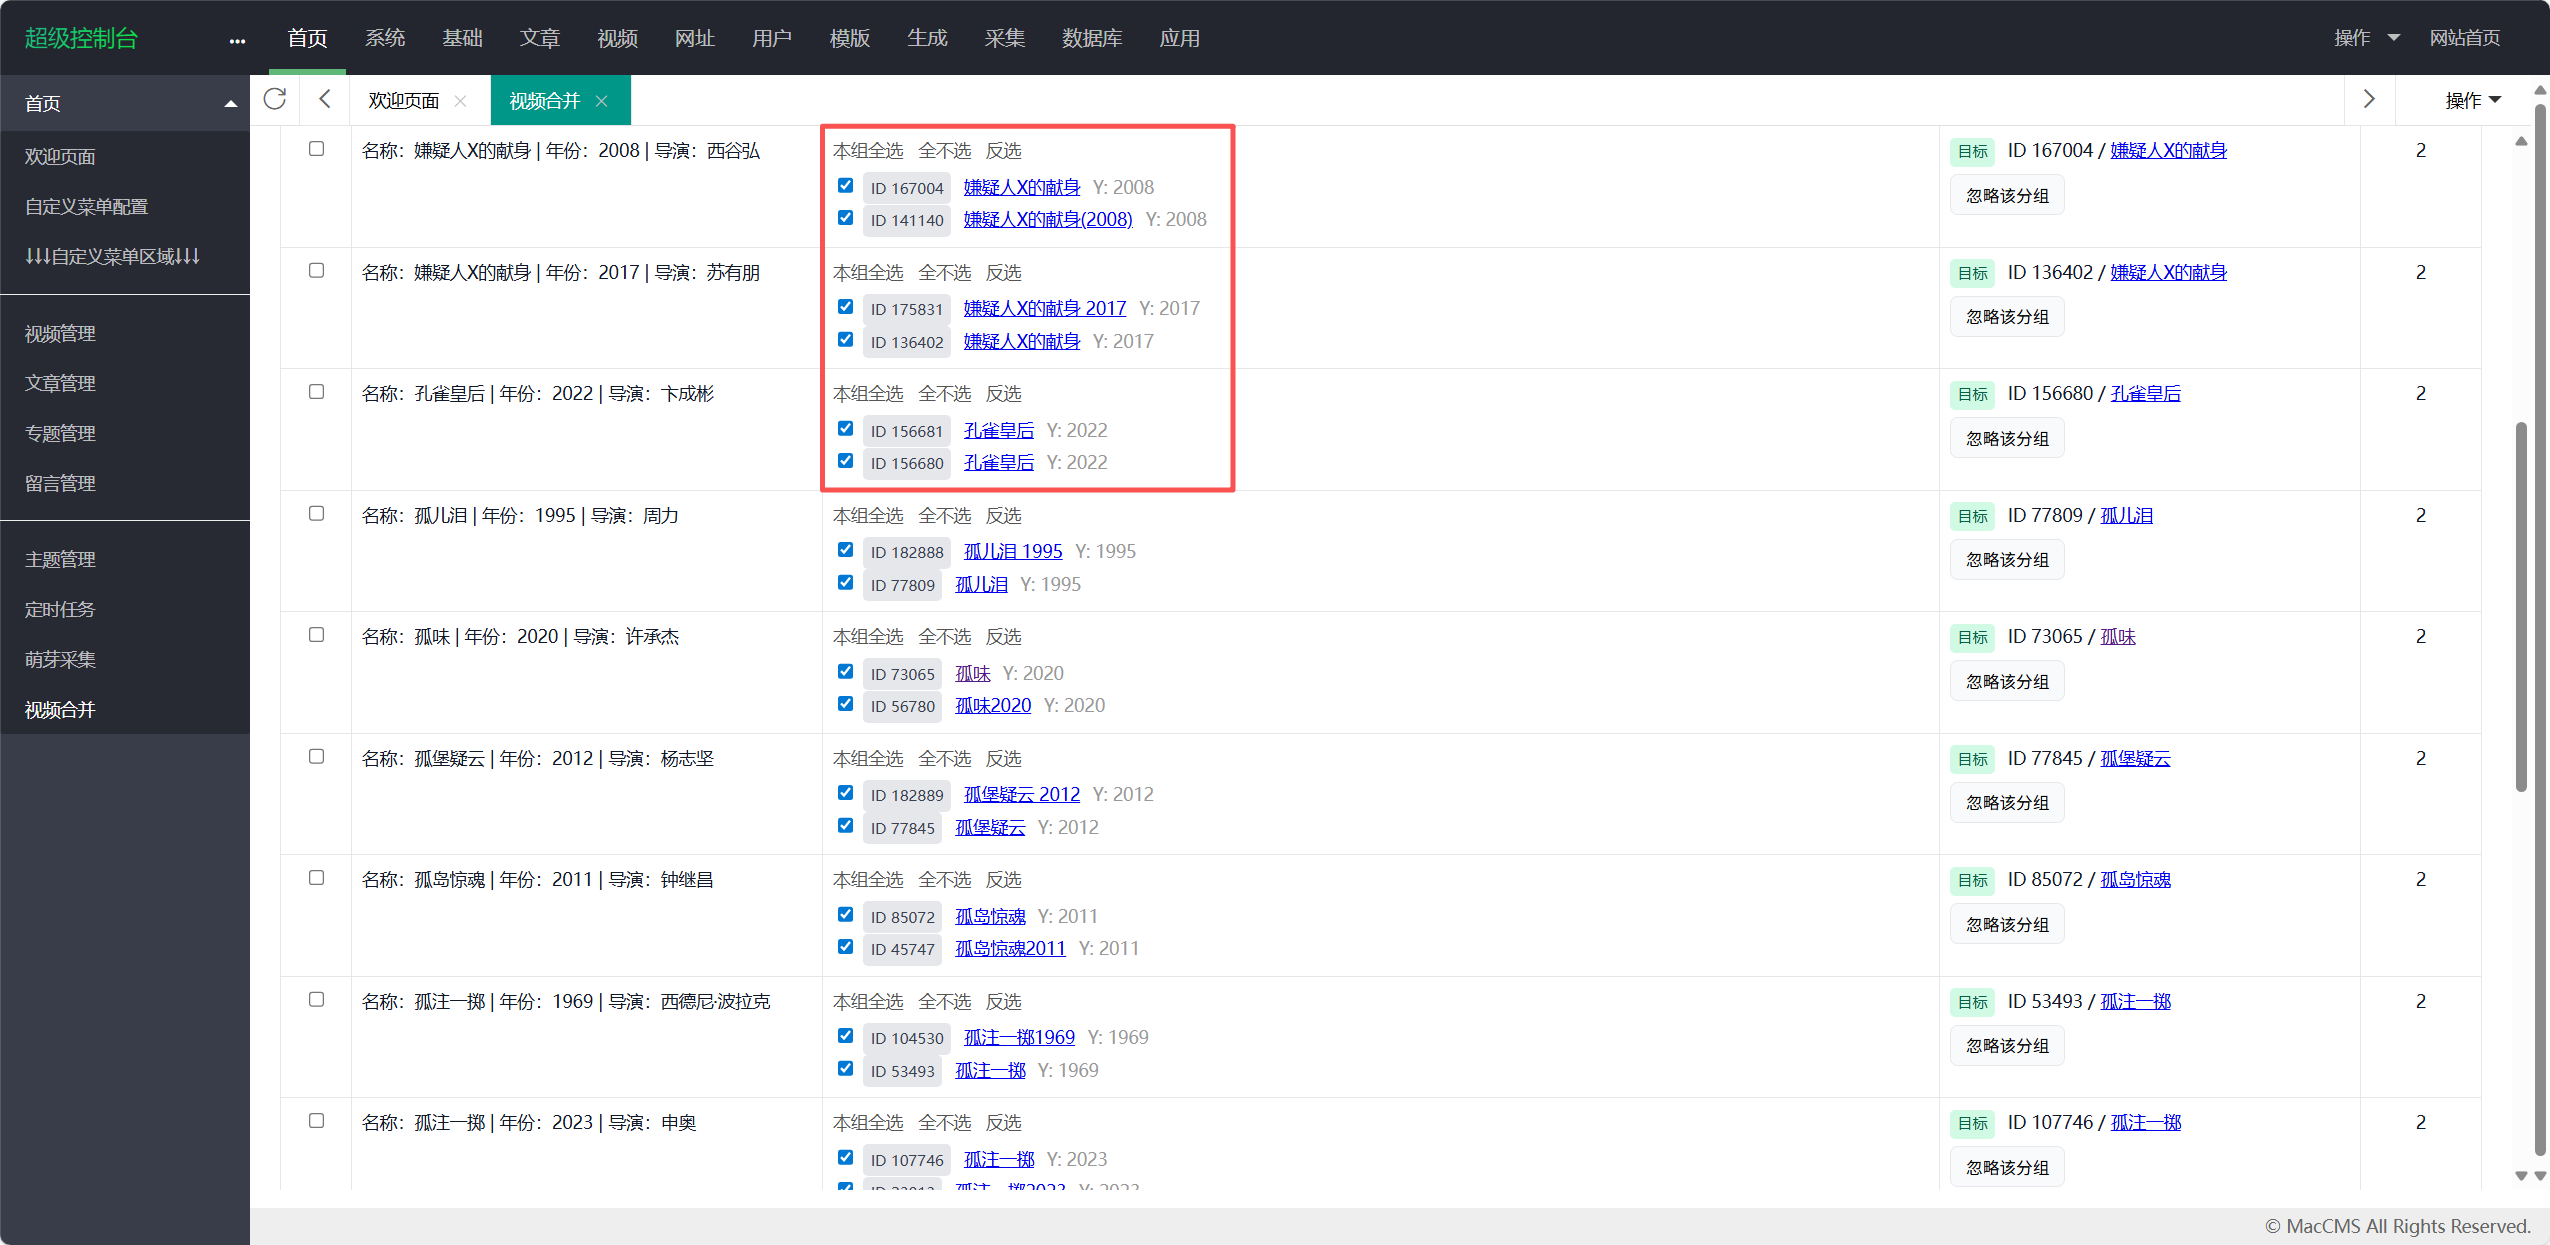Check the row for 嫌疑人X的献身 2017
The image size is (2550, 1245).
coord(316,271)
